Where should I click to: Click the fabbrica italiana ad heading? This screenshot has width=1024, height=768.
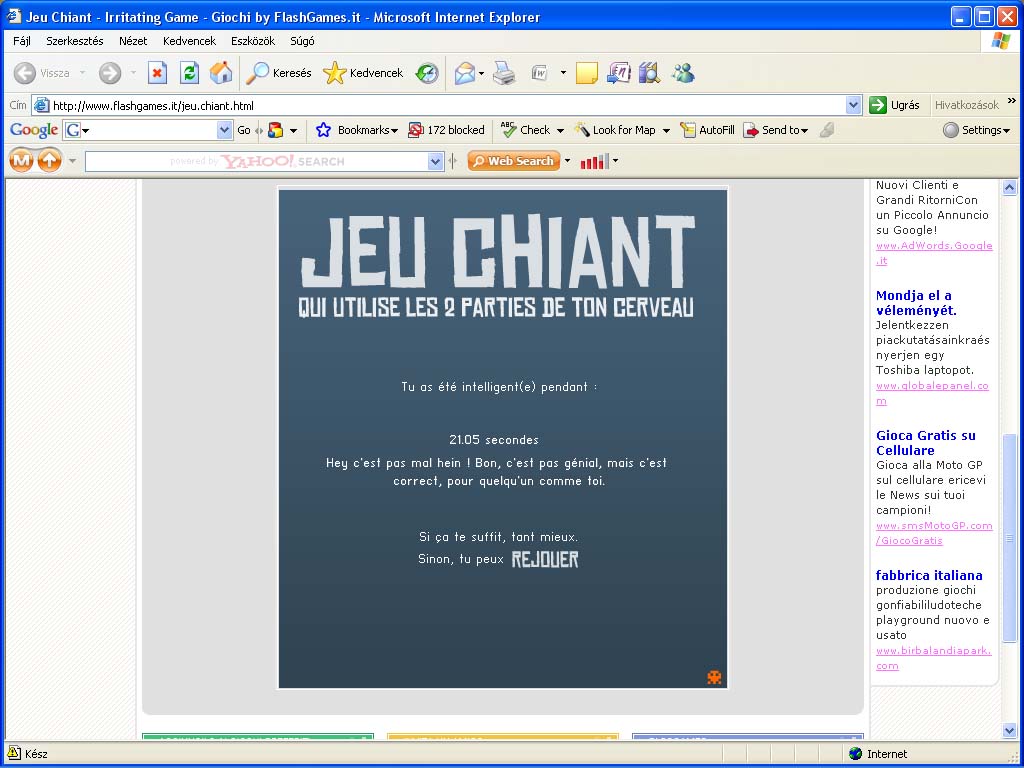[x=929, y=575]
